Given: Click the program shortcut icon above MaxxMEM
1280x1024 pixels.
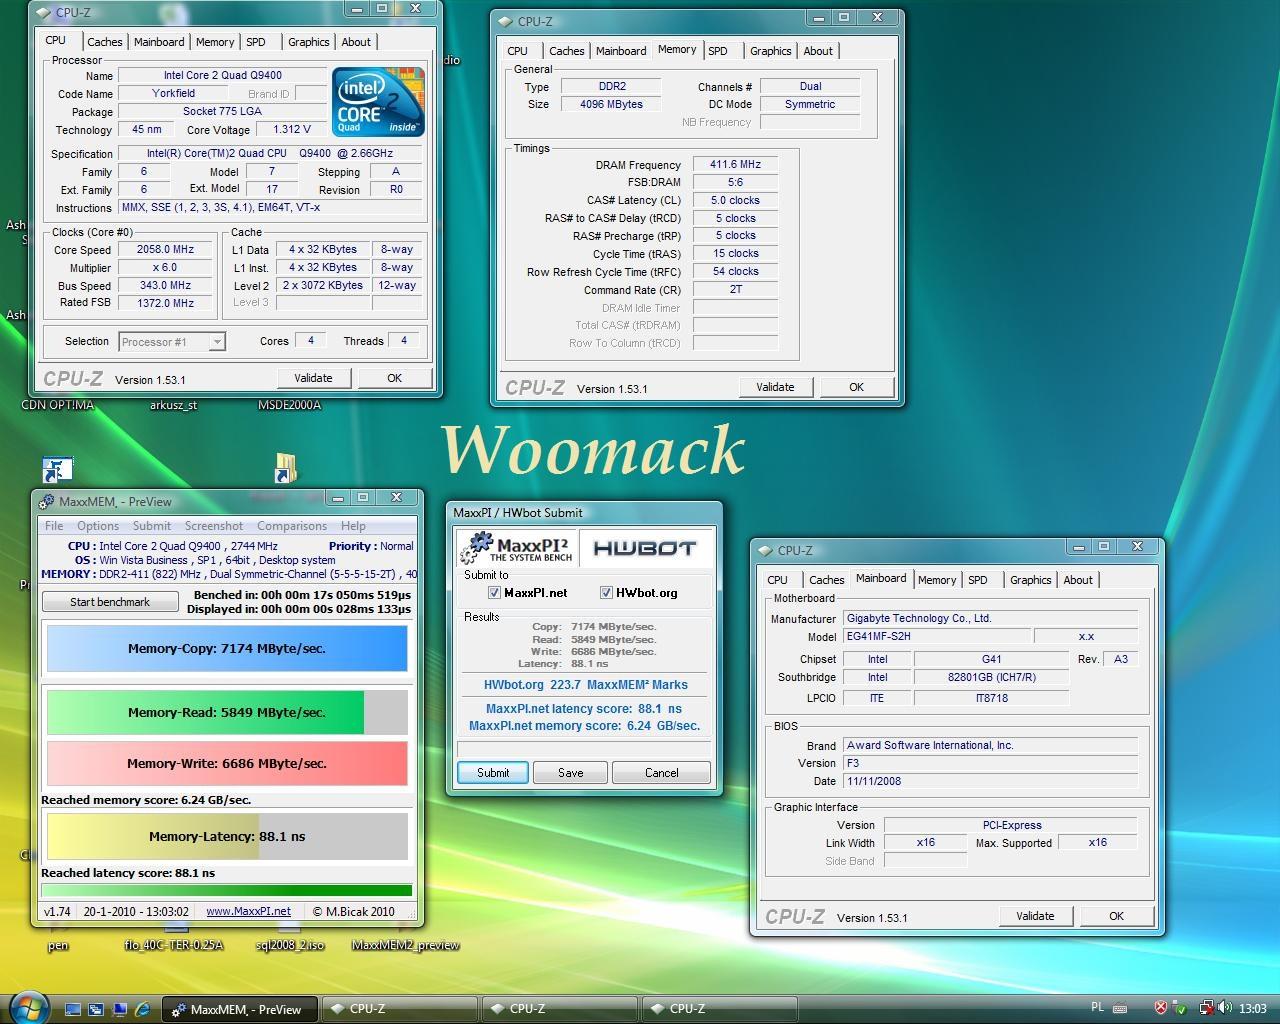Looking at the screenshot, I should click(58, 468).
